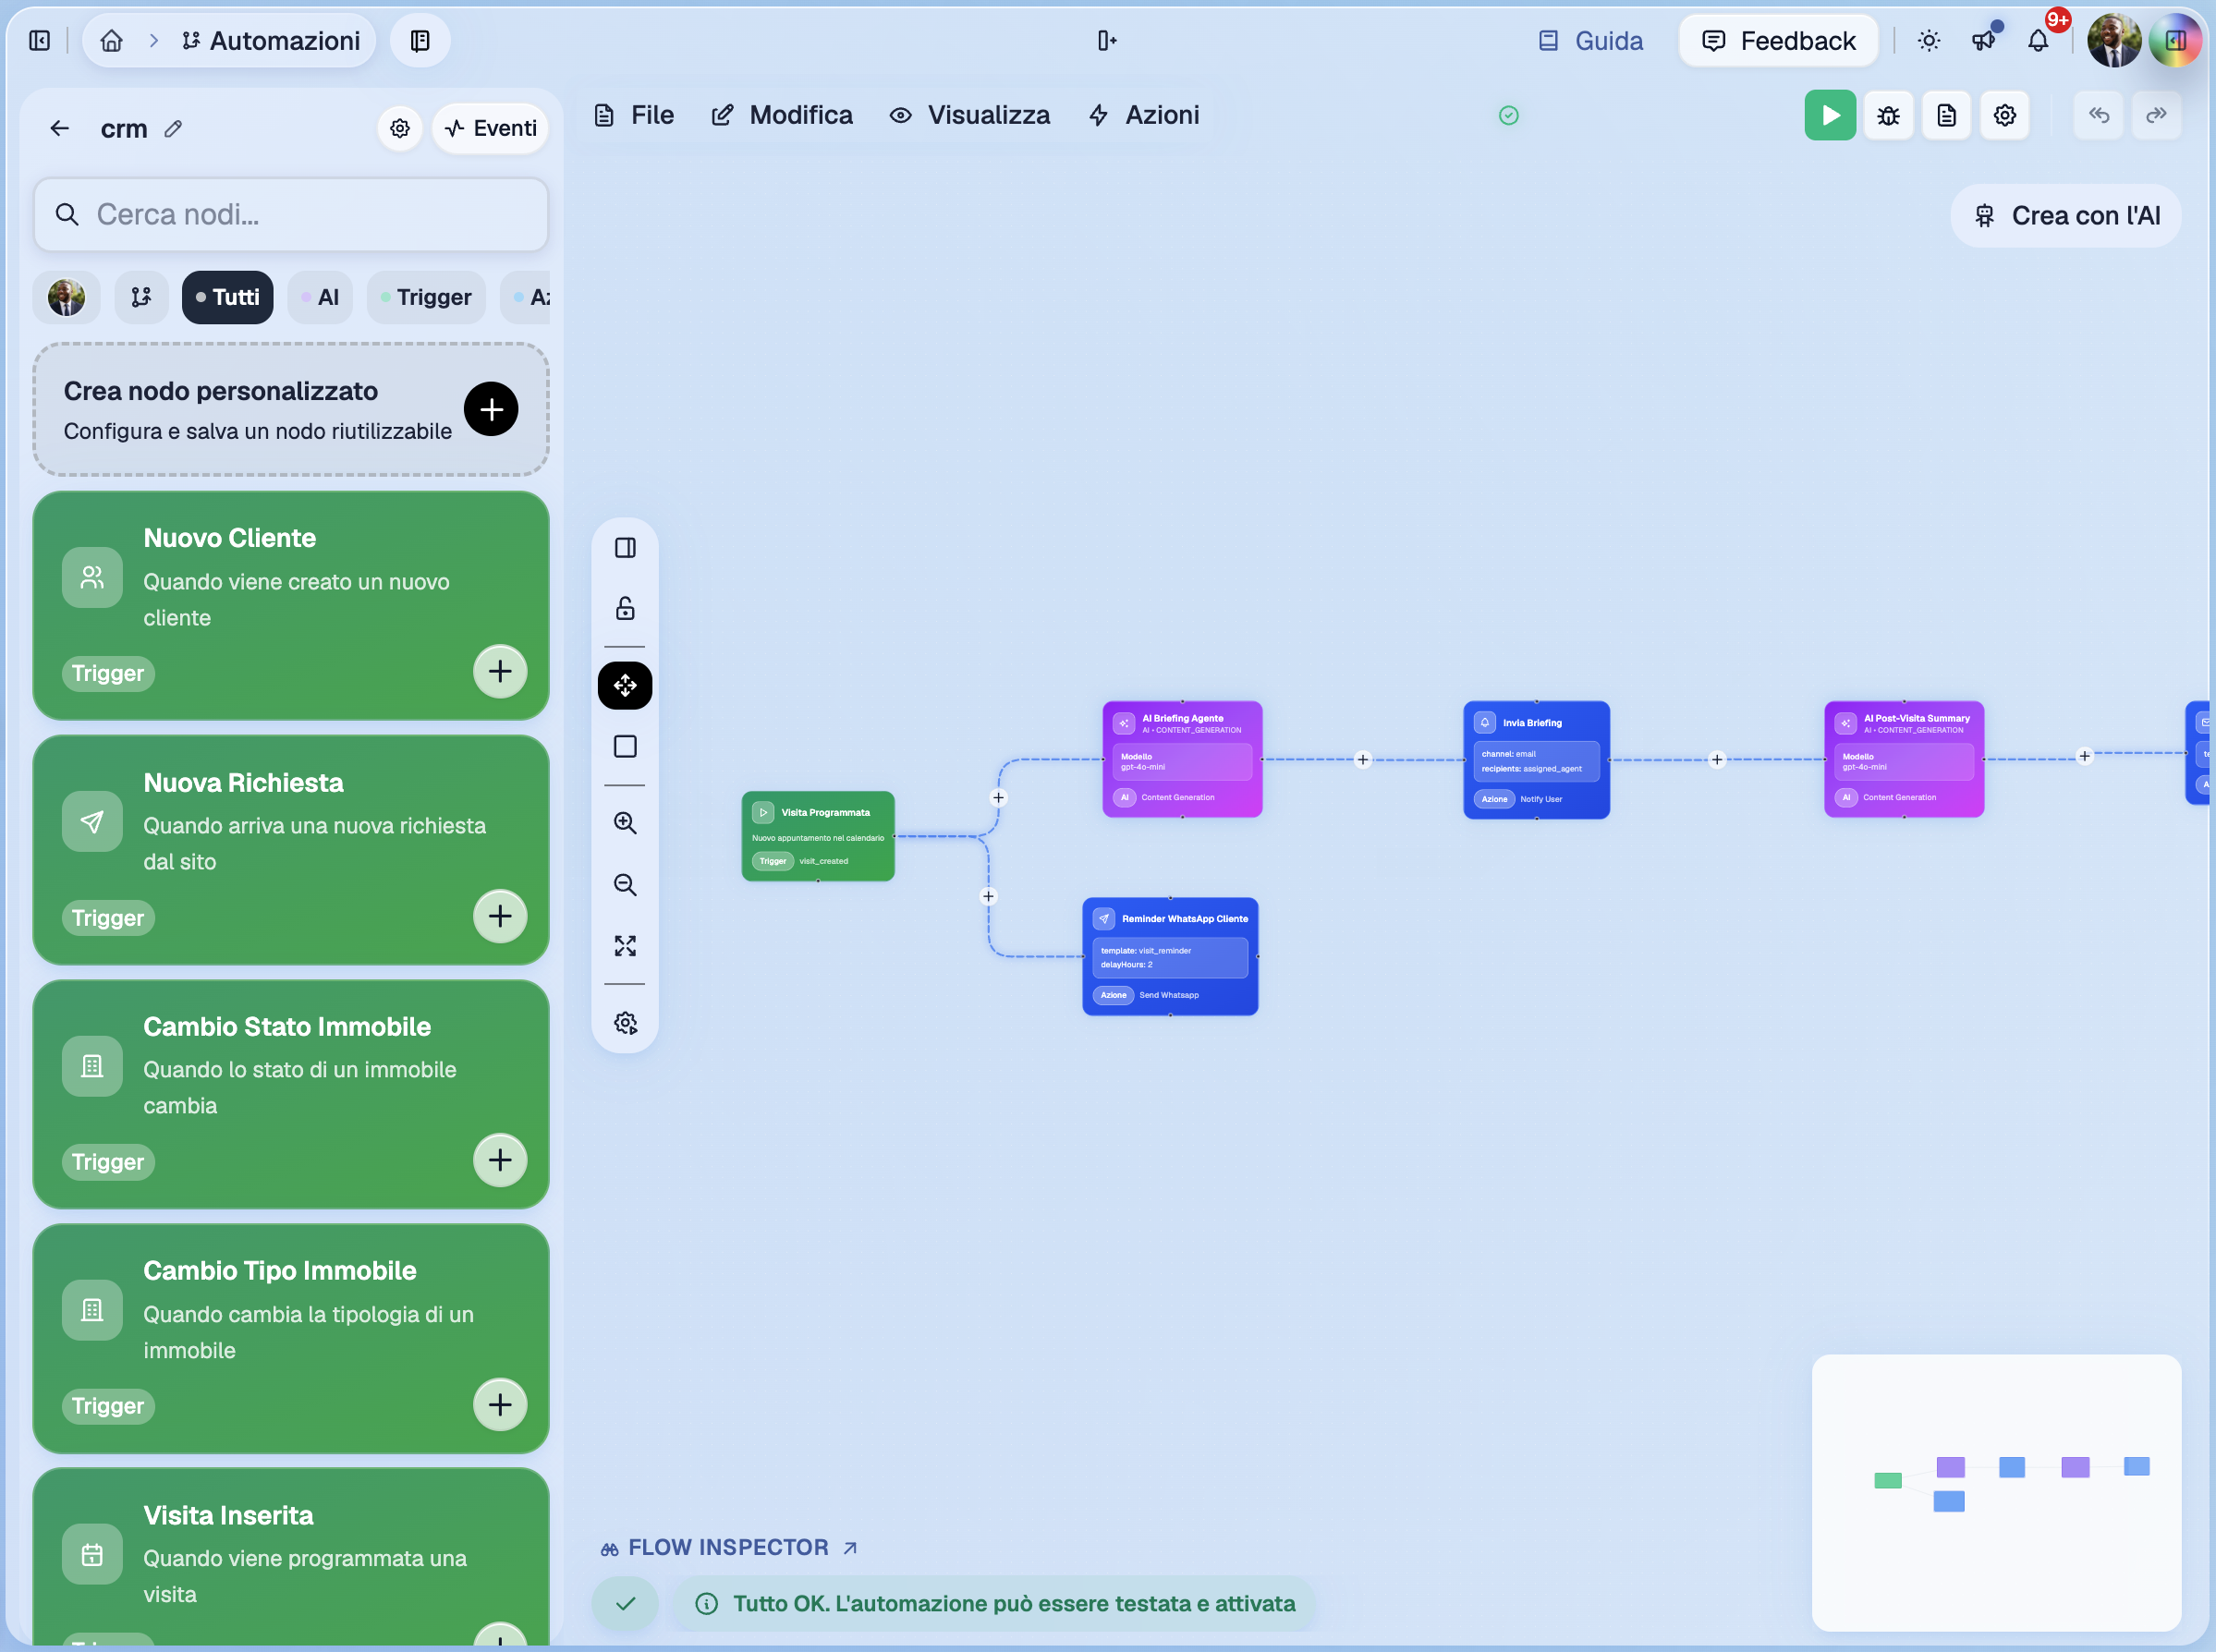Toggle the canvas lock icon
Viewport: 2216px width, 1652px height.
(x=625, y=608)
